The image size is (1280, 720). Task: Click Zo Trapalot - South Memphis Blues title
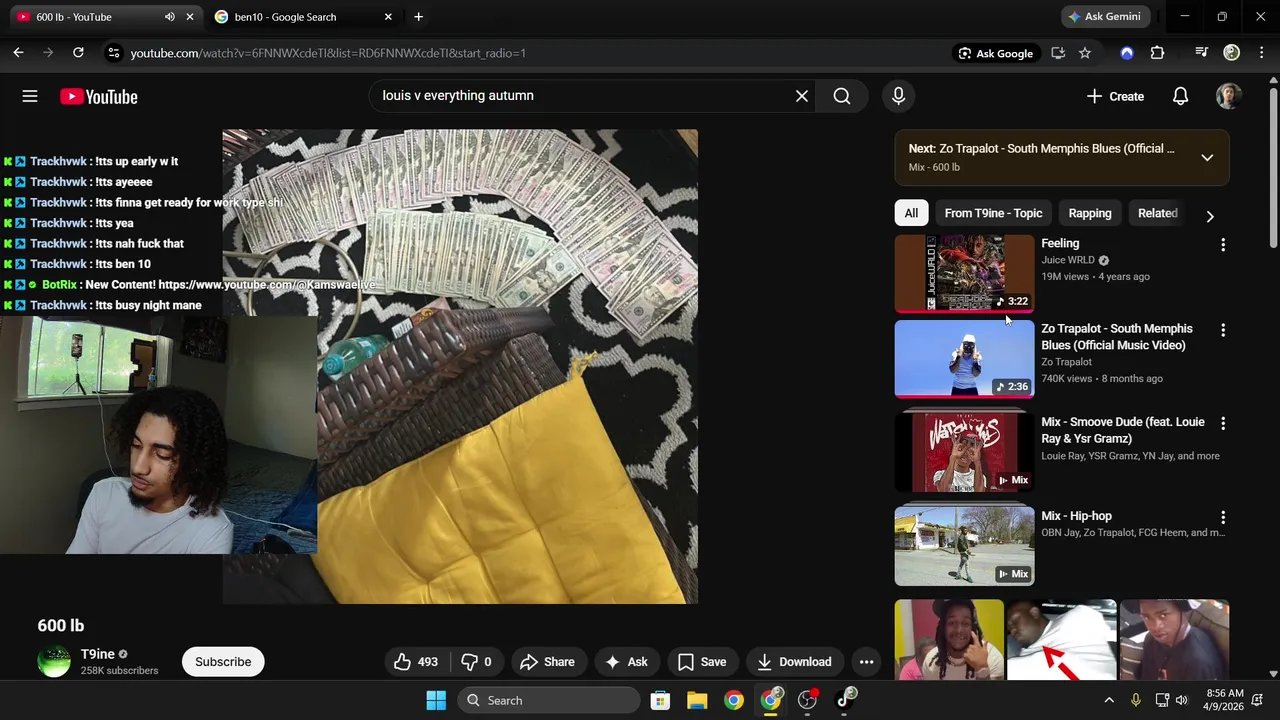(x=1117, y=337)
